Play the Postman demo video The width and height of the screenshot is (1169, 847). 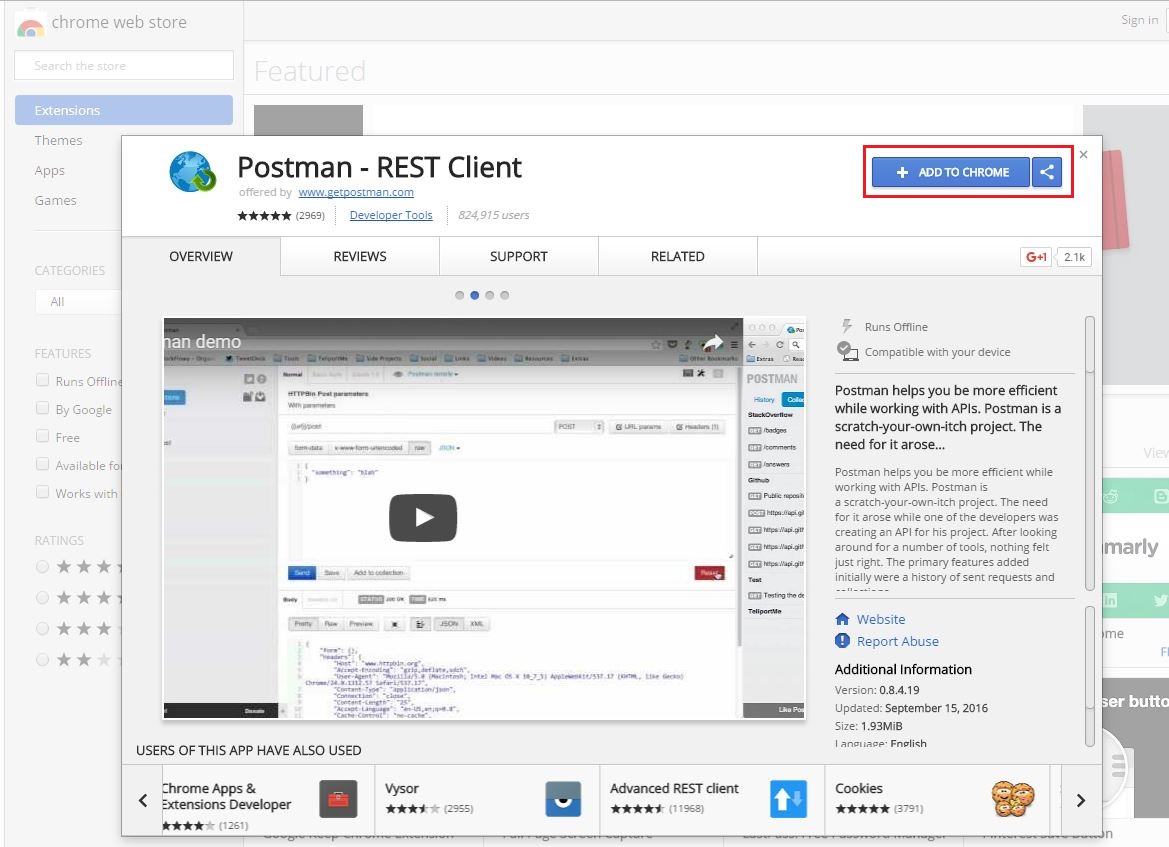423,517
